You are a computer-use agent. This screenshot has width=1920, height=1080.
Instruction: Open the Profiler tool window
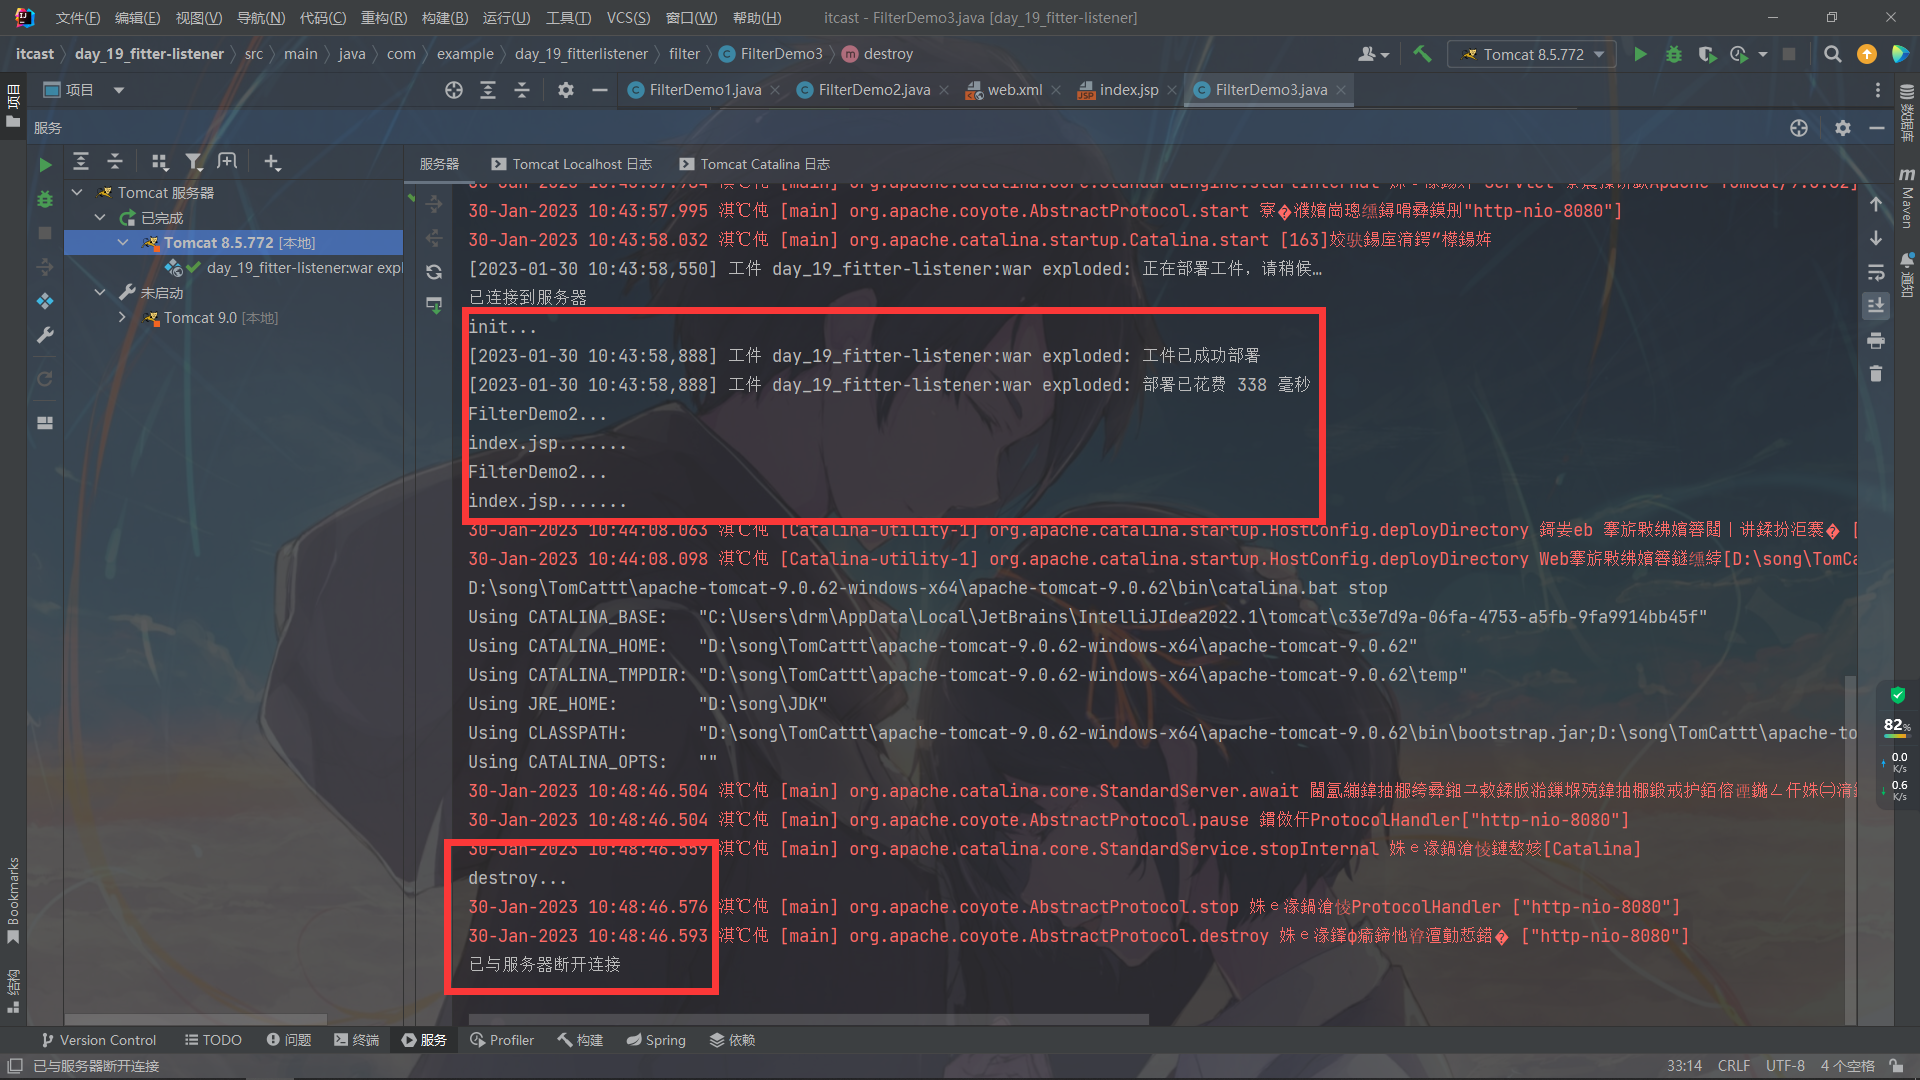[502, 1040]
